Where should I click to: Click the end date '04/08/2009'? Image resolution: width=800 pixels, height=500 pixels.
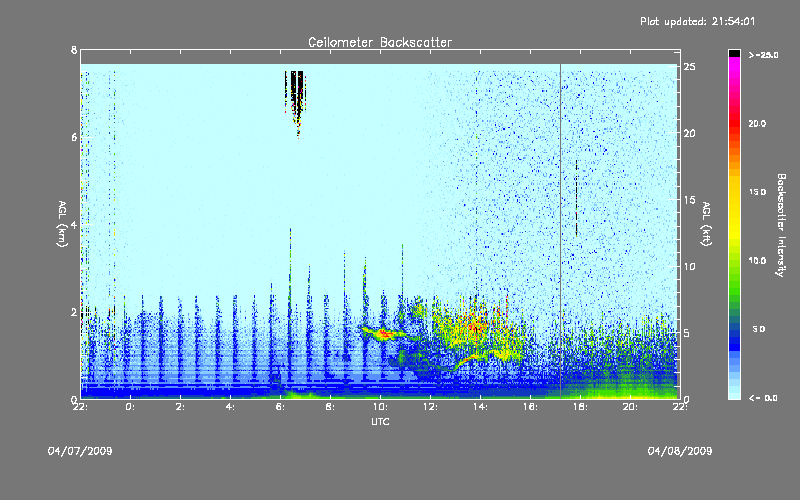coord(680,451)
